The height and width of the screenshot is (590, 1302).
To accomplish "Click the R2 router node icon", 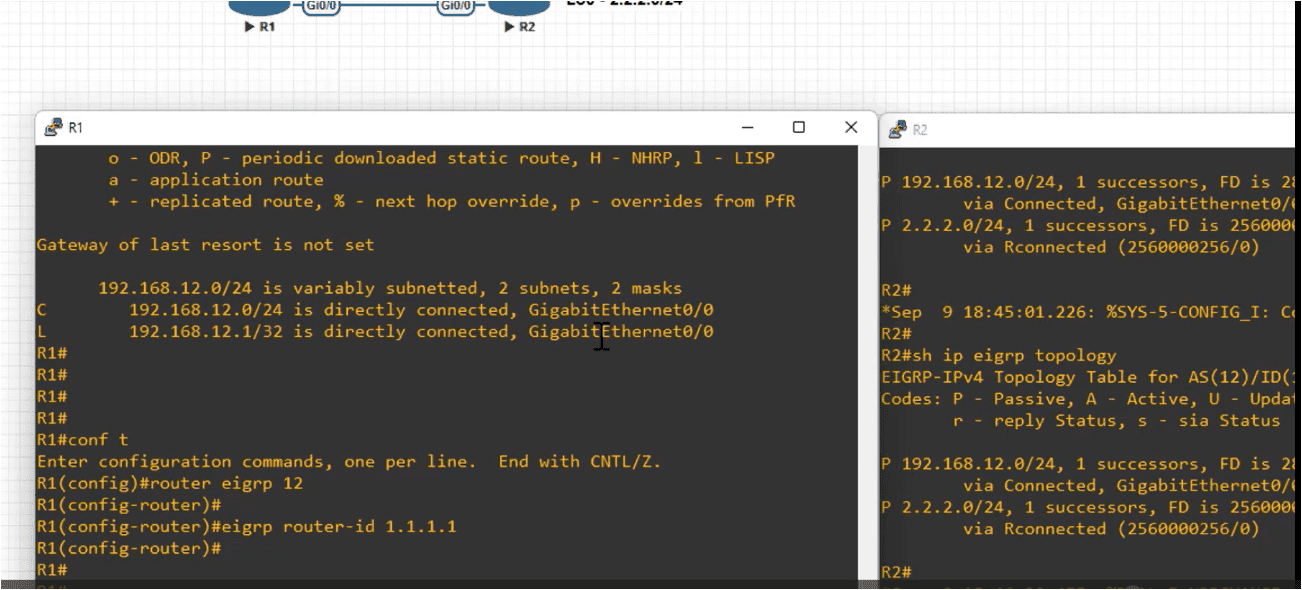I will pos(518,7).
